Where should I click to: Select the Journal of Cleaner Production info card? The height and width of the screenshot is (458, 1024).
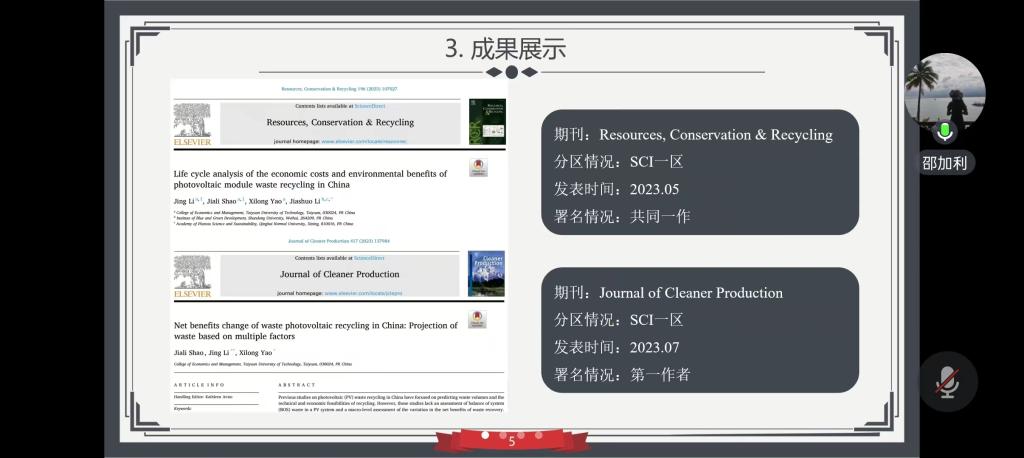tap(700, 332)
